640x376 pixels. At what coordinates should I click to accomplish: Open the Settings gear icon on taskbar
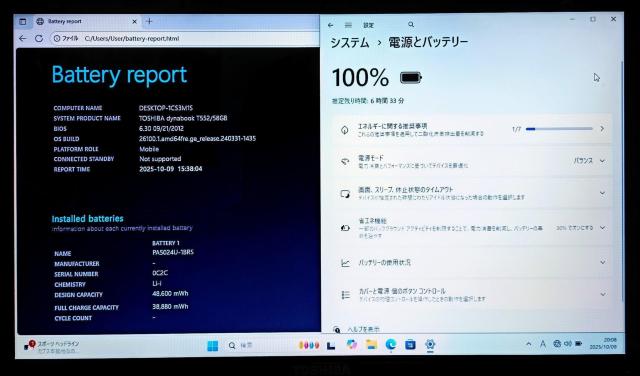[x=430, y=345]
